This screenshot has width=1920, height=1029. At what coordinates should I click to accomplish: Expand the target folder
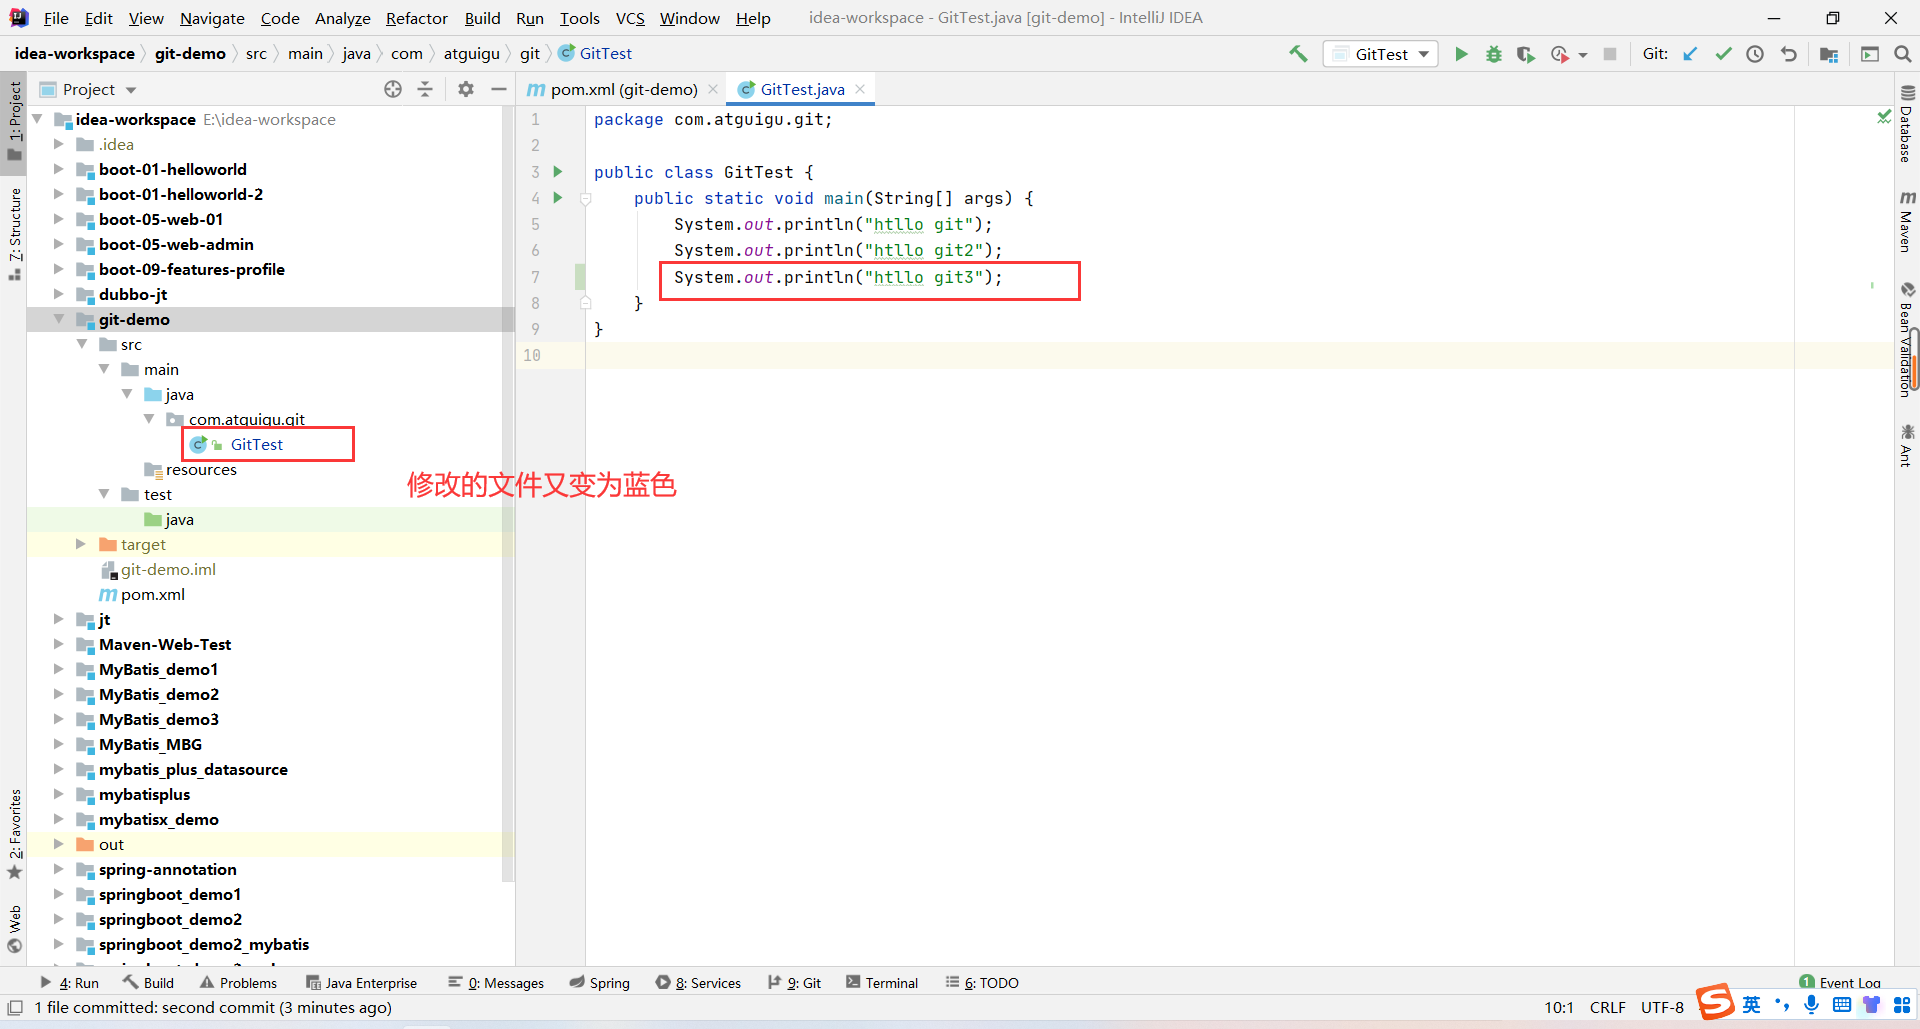(80, 544)
